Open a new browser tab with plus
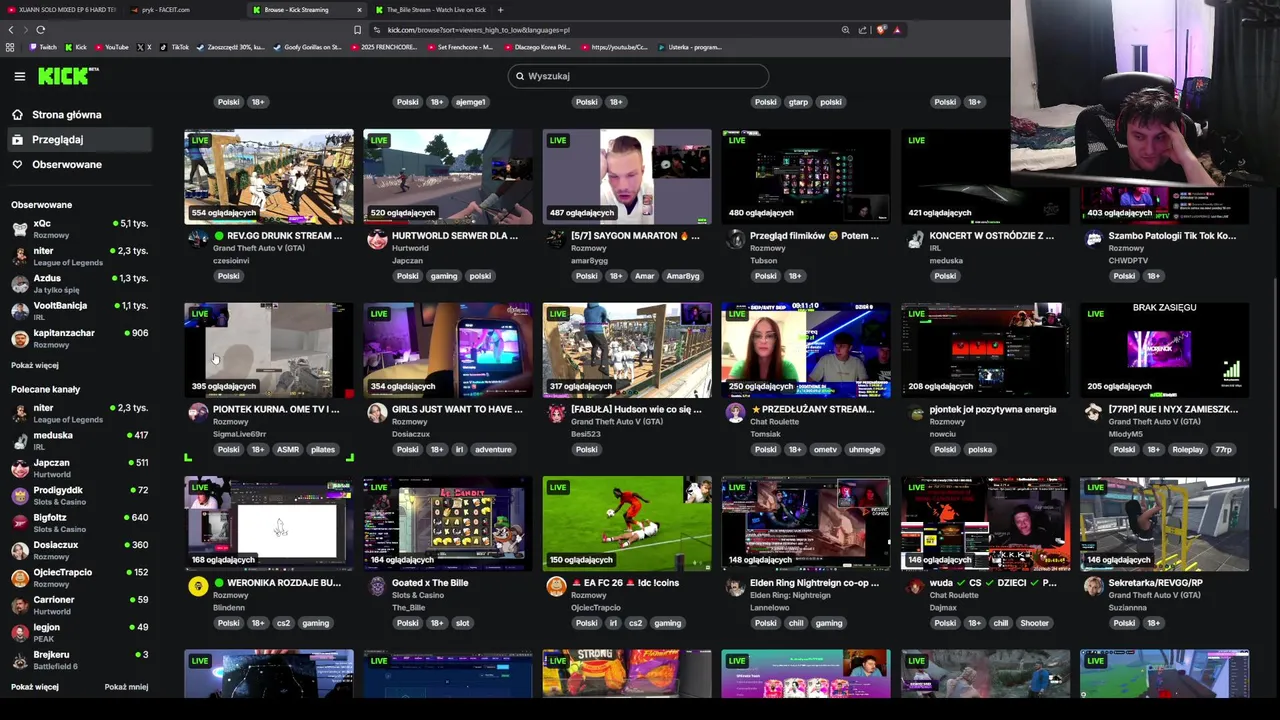Image resolution: width=1280 pixels, height=720 pixels. coord(500,10)
